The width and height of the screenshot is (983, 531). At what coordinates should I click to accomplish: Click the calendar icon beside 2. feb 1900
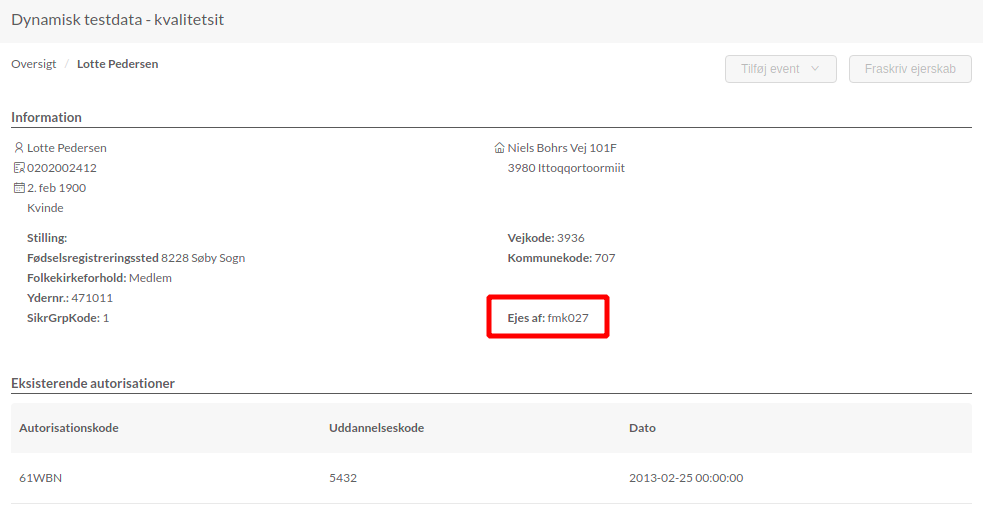pyautogui.click(x=18, y=188)
